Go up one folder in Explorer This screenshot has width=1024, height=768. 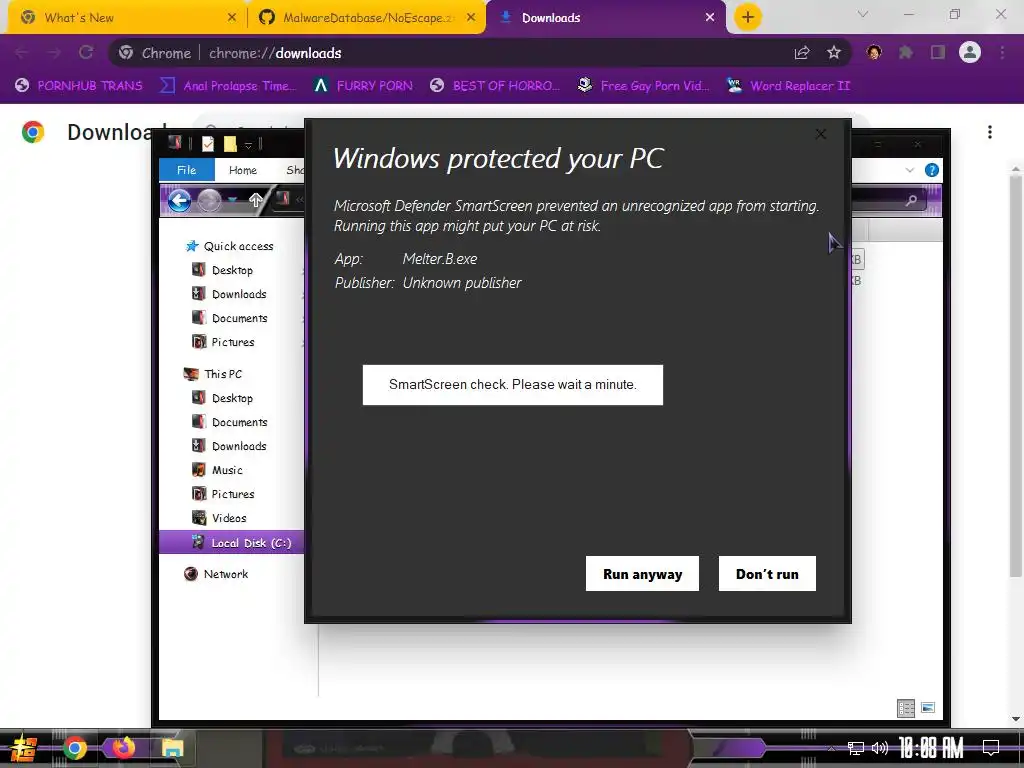point(255,200)
